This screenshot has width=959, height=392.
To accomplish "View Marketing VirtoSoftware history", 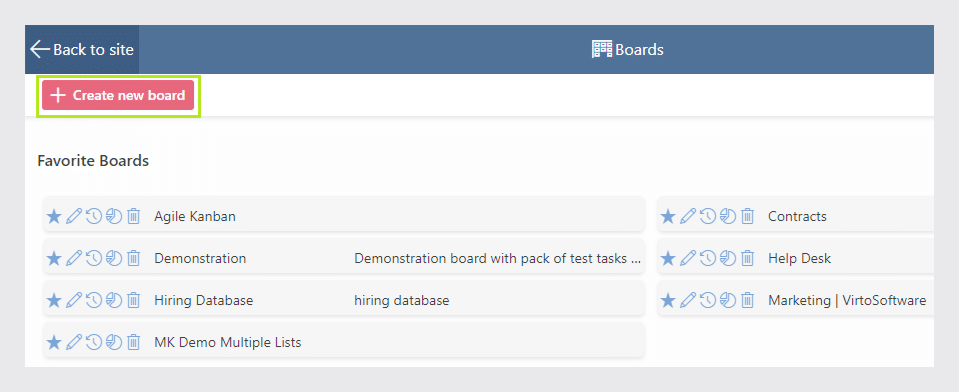I will [x=708, y=300].
